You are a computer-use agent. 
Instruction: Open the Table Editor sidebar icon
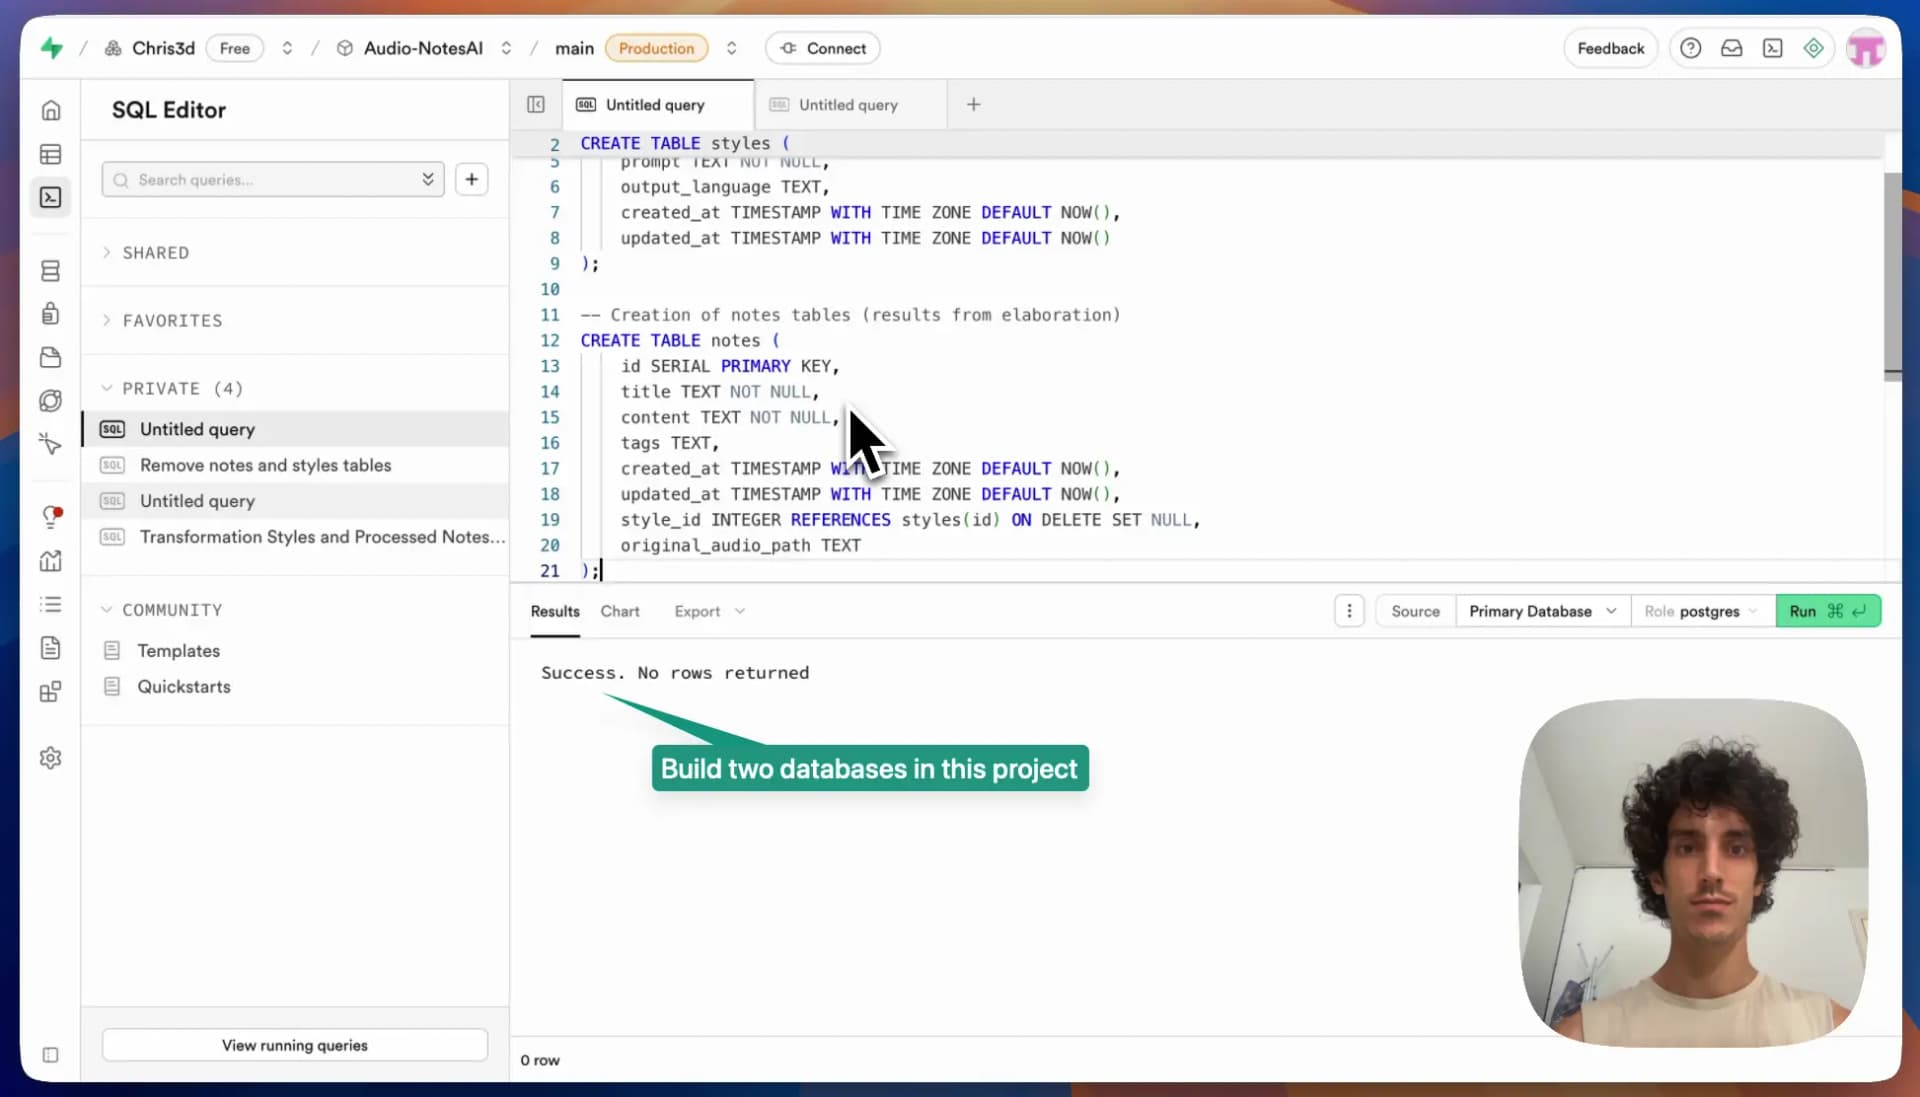coord(51,154)
